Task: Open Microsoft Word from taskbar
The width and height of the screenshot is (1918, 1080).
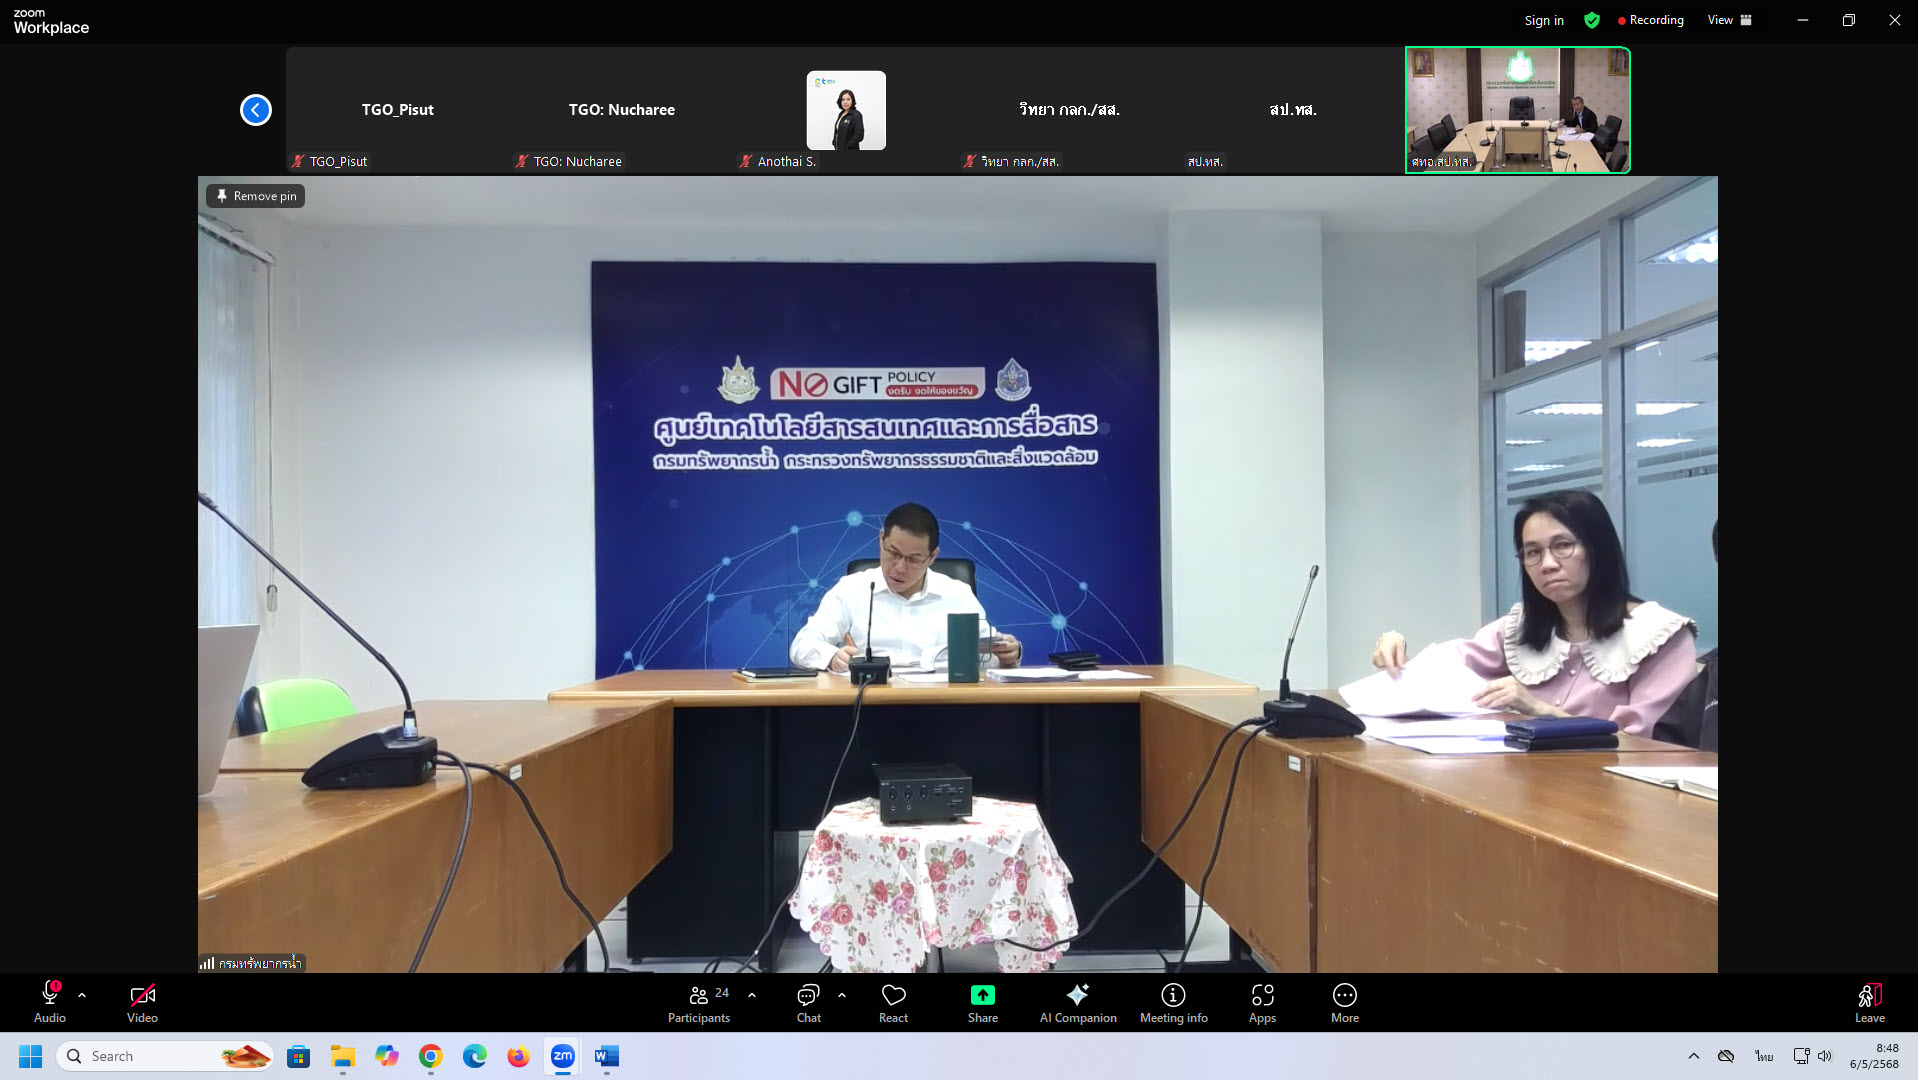Action: 607,1056
